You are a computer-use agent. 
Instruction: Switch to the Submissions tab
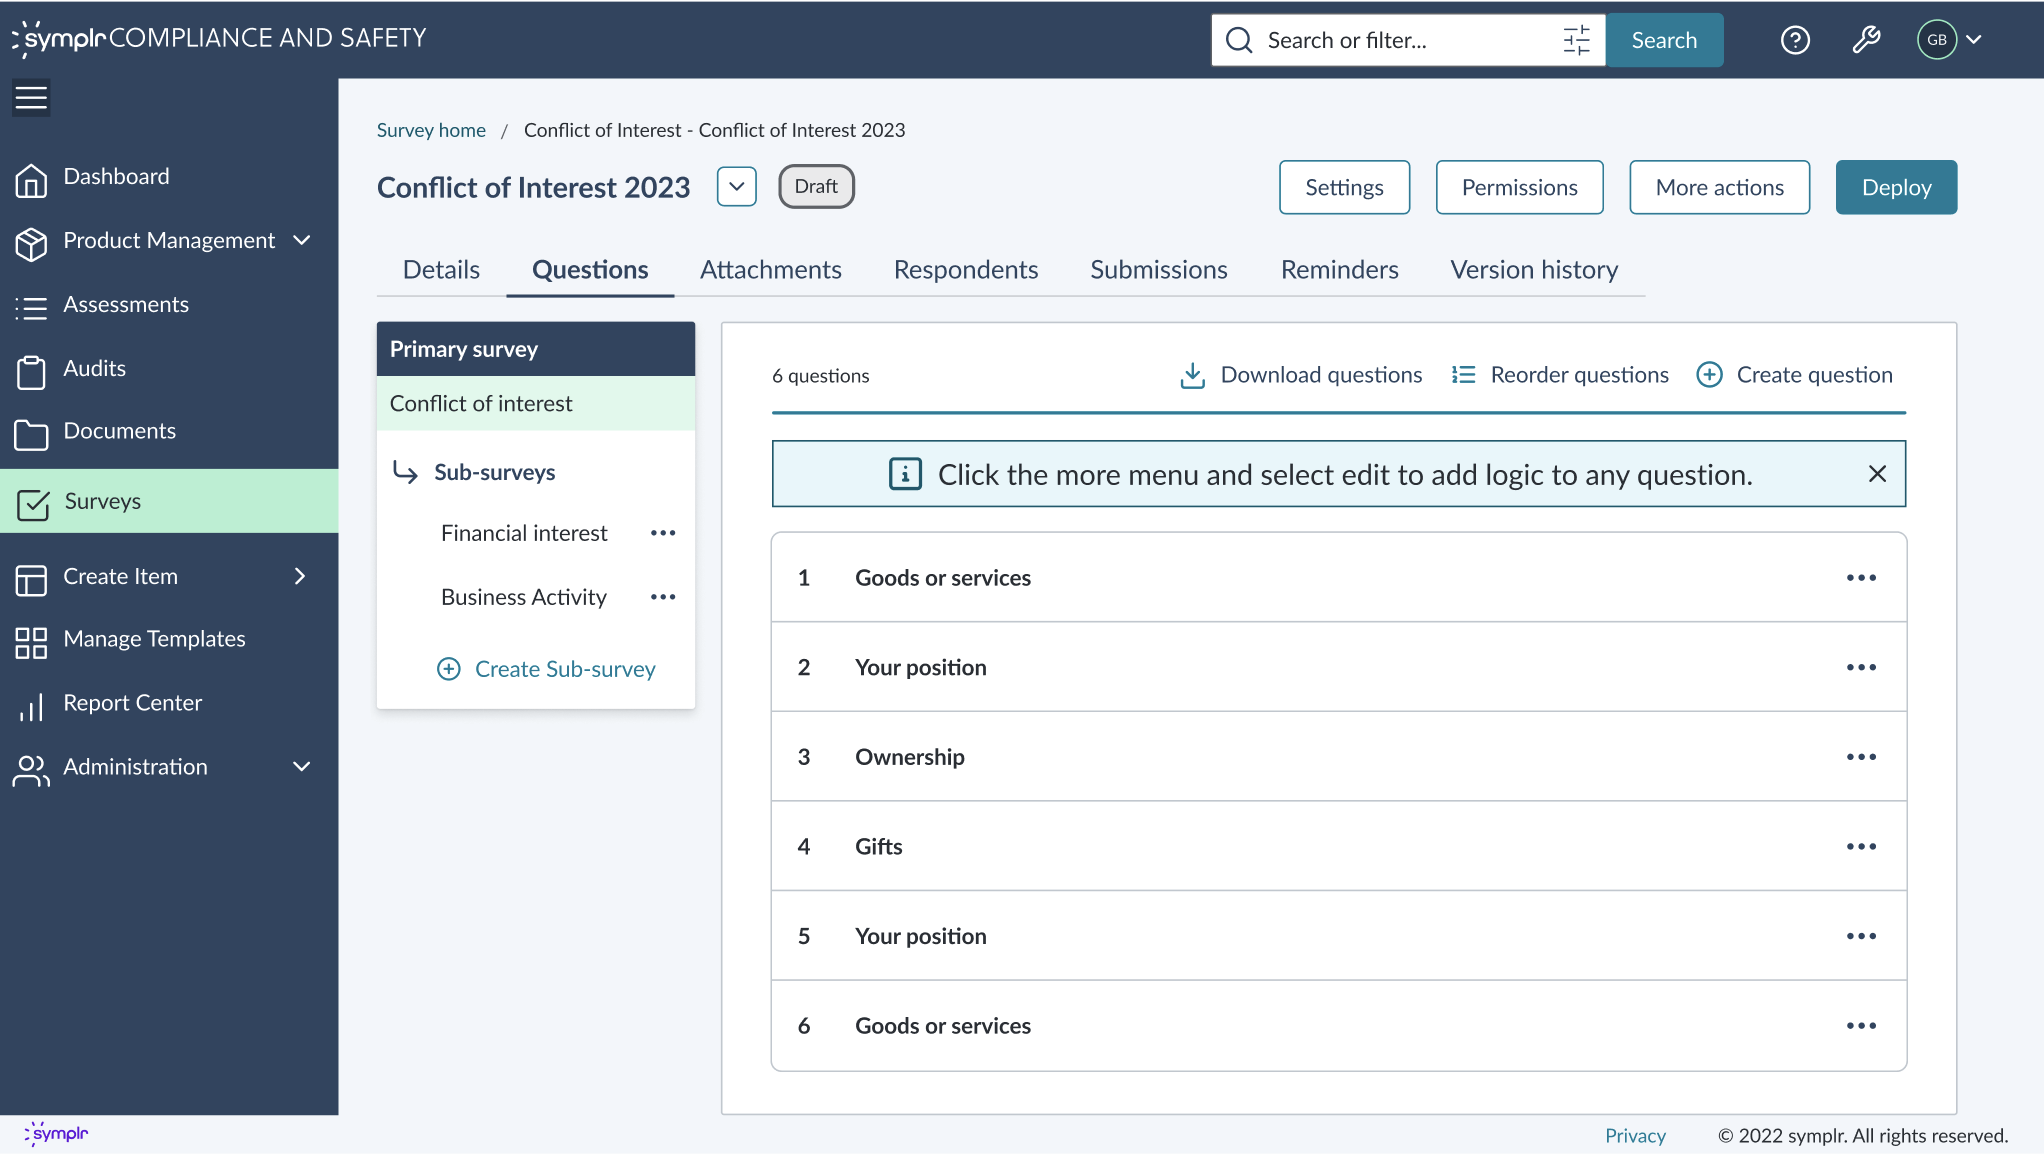coord(1158,269)
